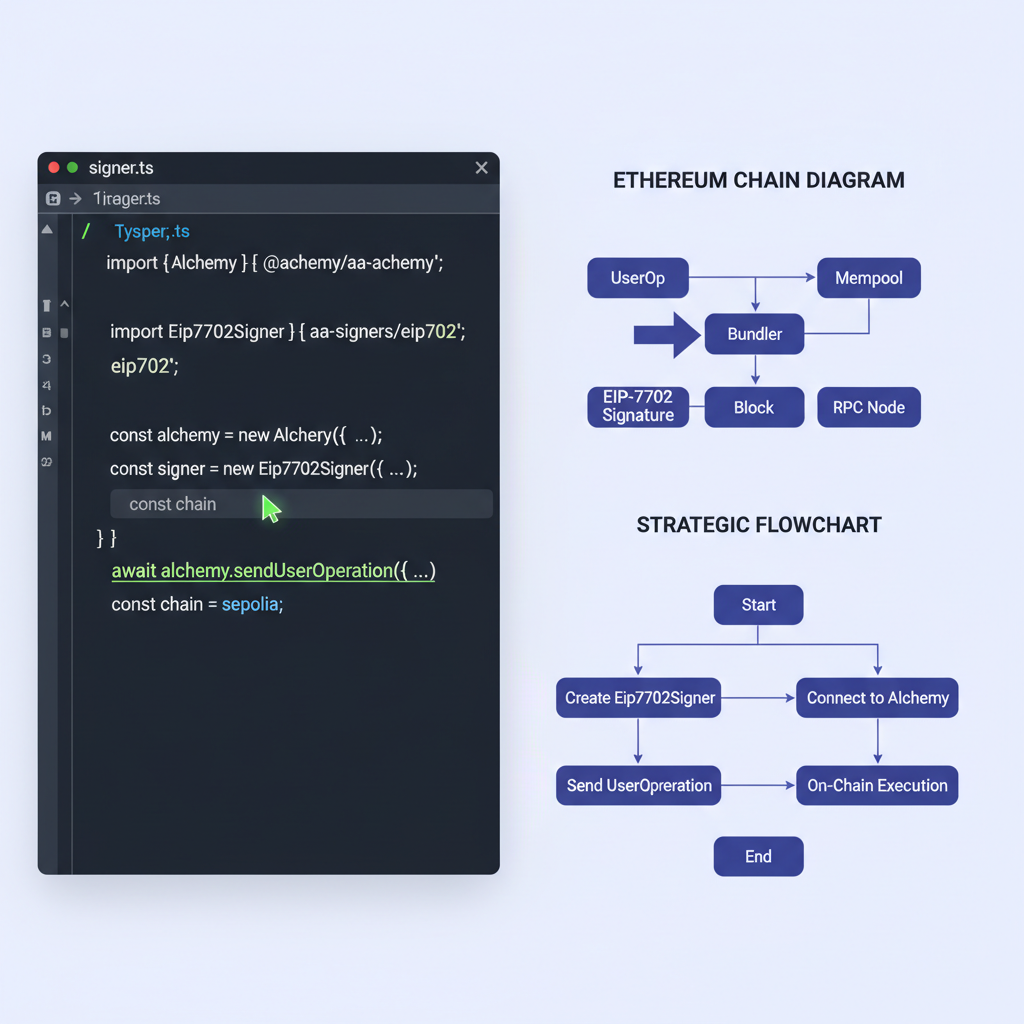Expand the chevron near the sidebar top
Screen dimensions: 1024x1024
(x=63, y=305)
